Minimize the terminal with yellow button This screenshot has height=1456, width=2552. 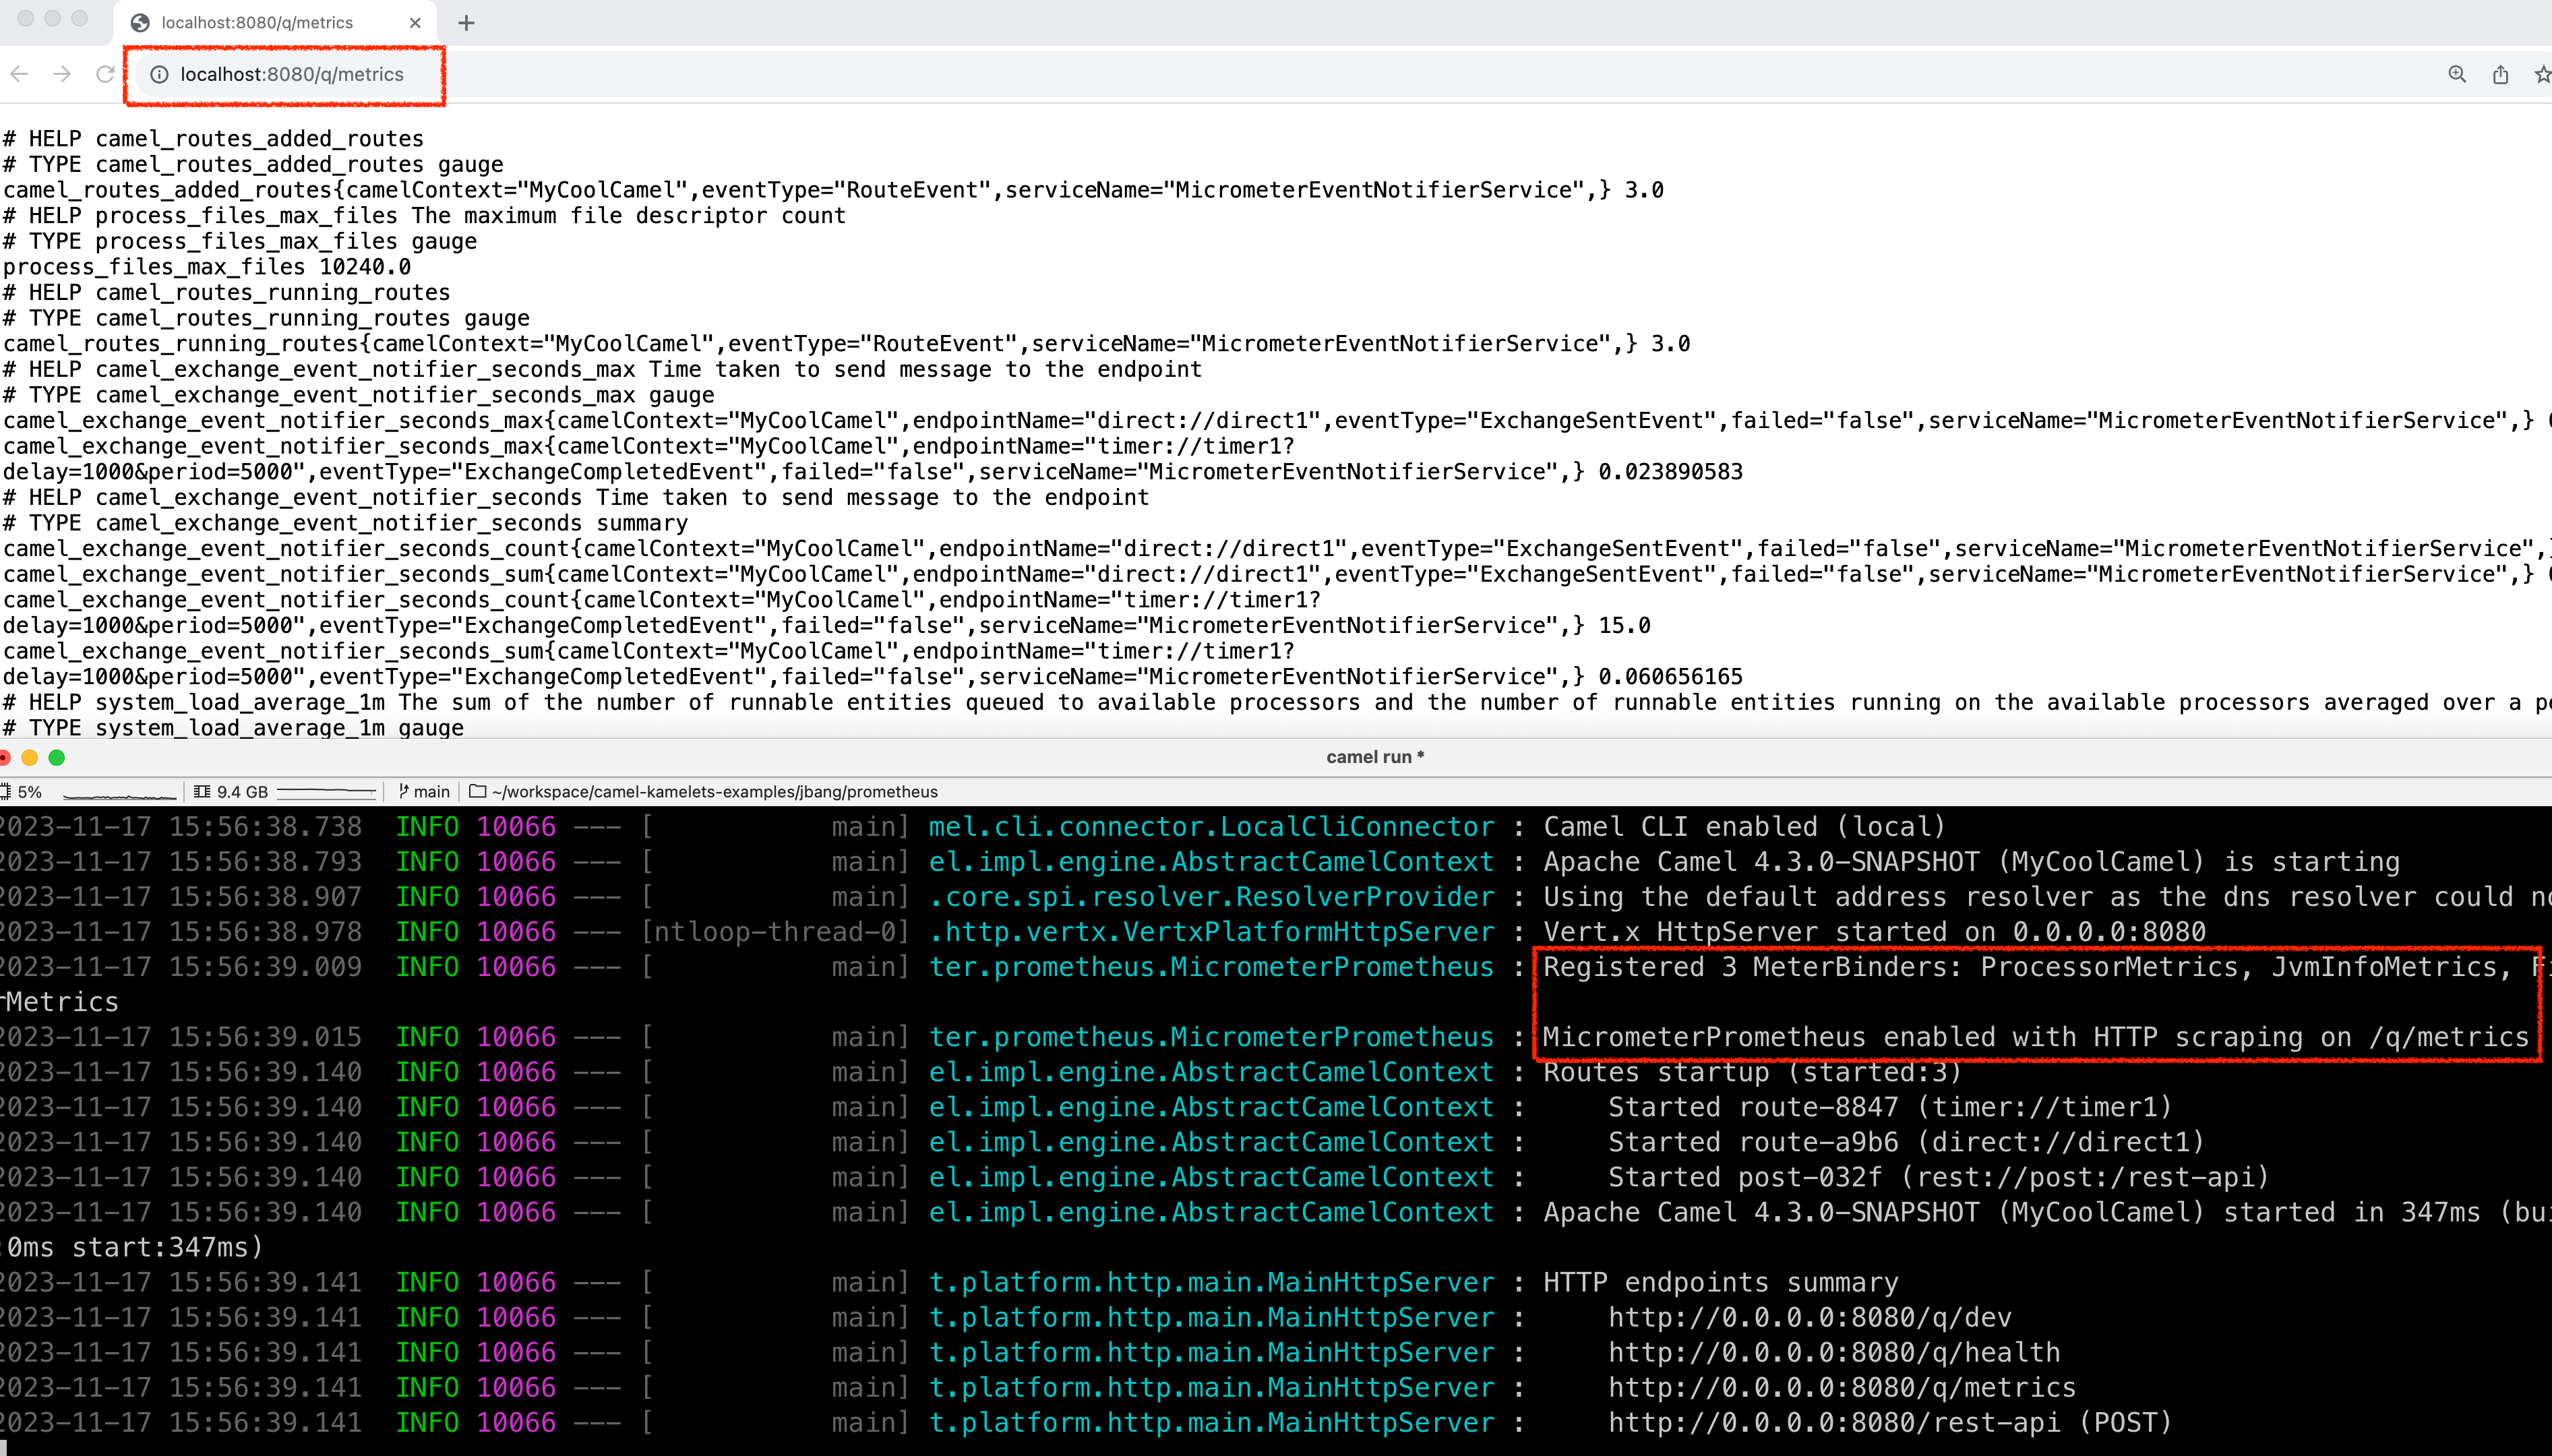click(x=30, y=758)
